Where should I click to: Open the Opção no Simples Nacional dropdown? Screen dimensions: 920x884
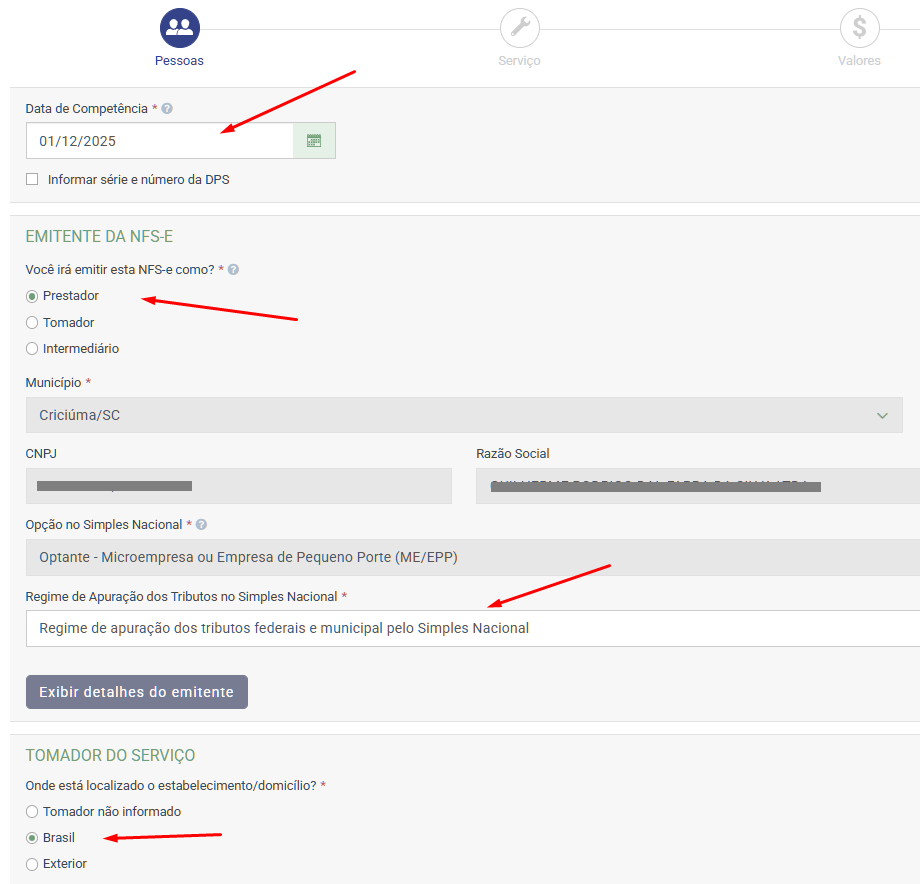pos(470,557)
